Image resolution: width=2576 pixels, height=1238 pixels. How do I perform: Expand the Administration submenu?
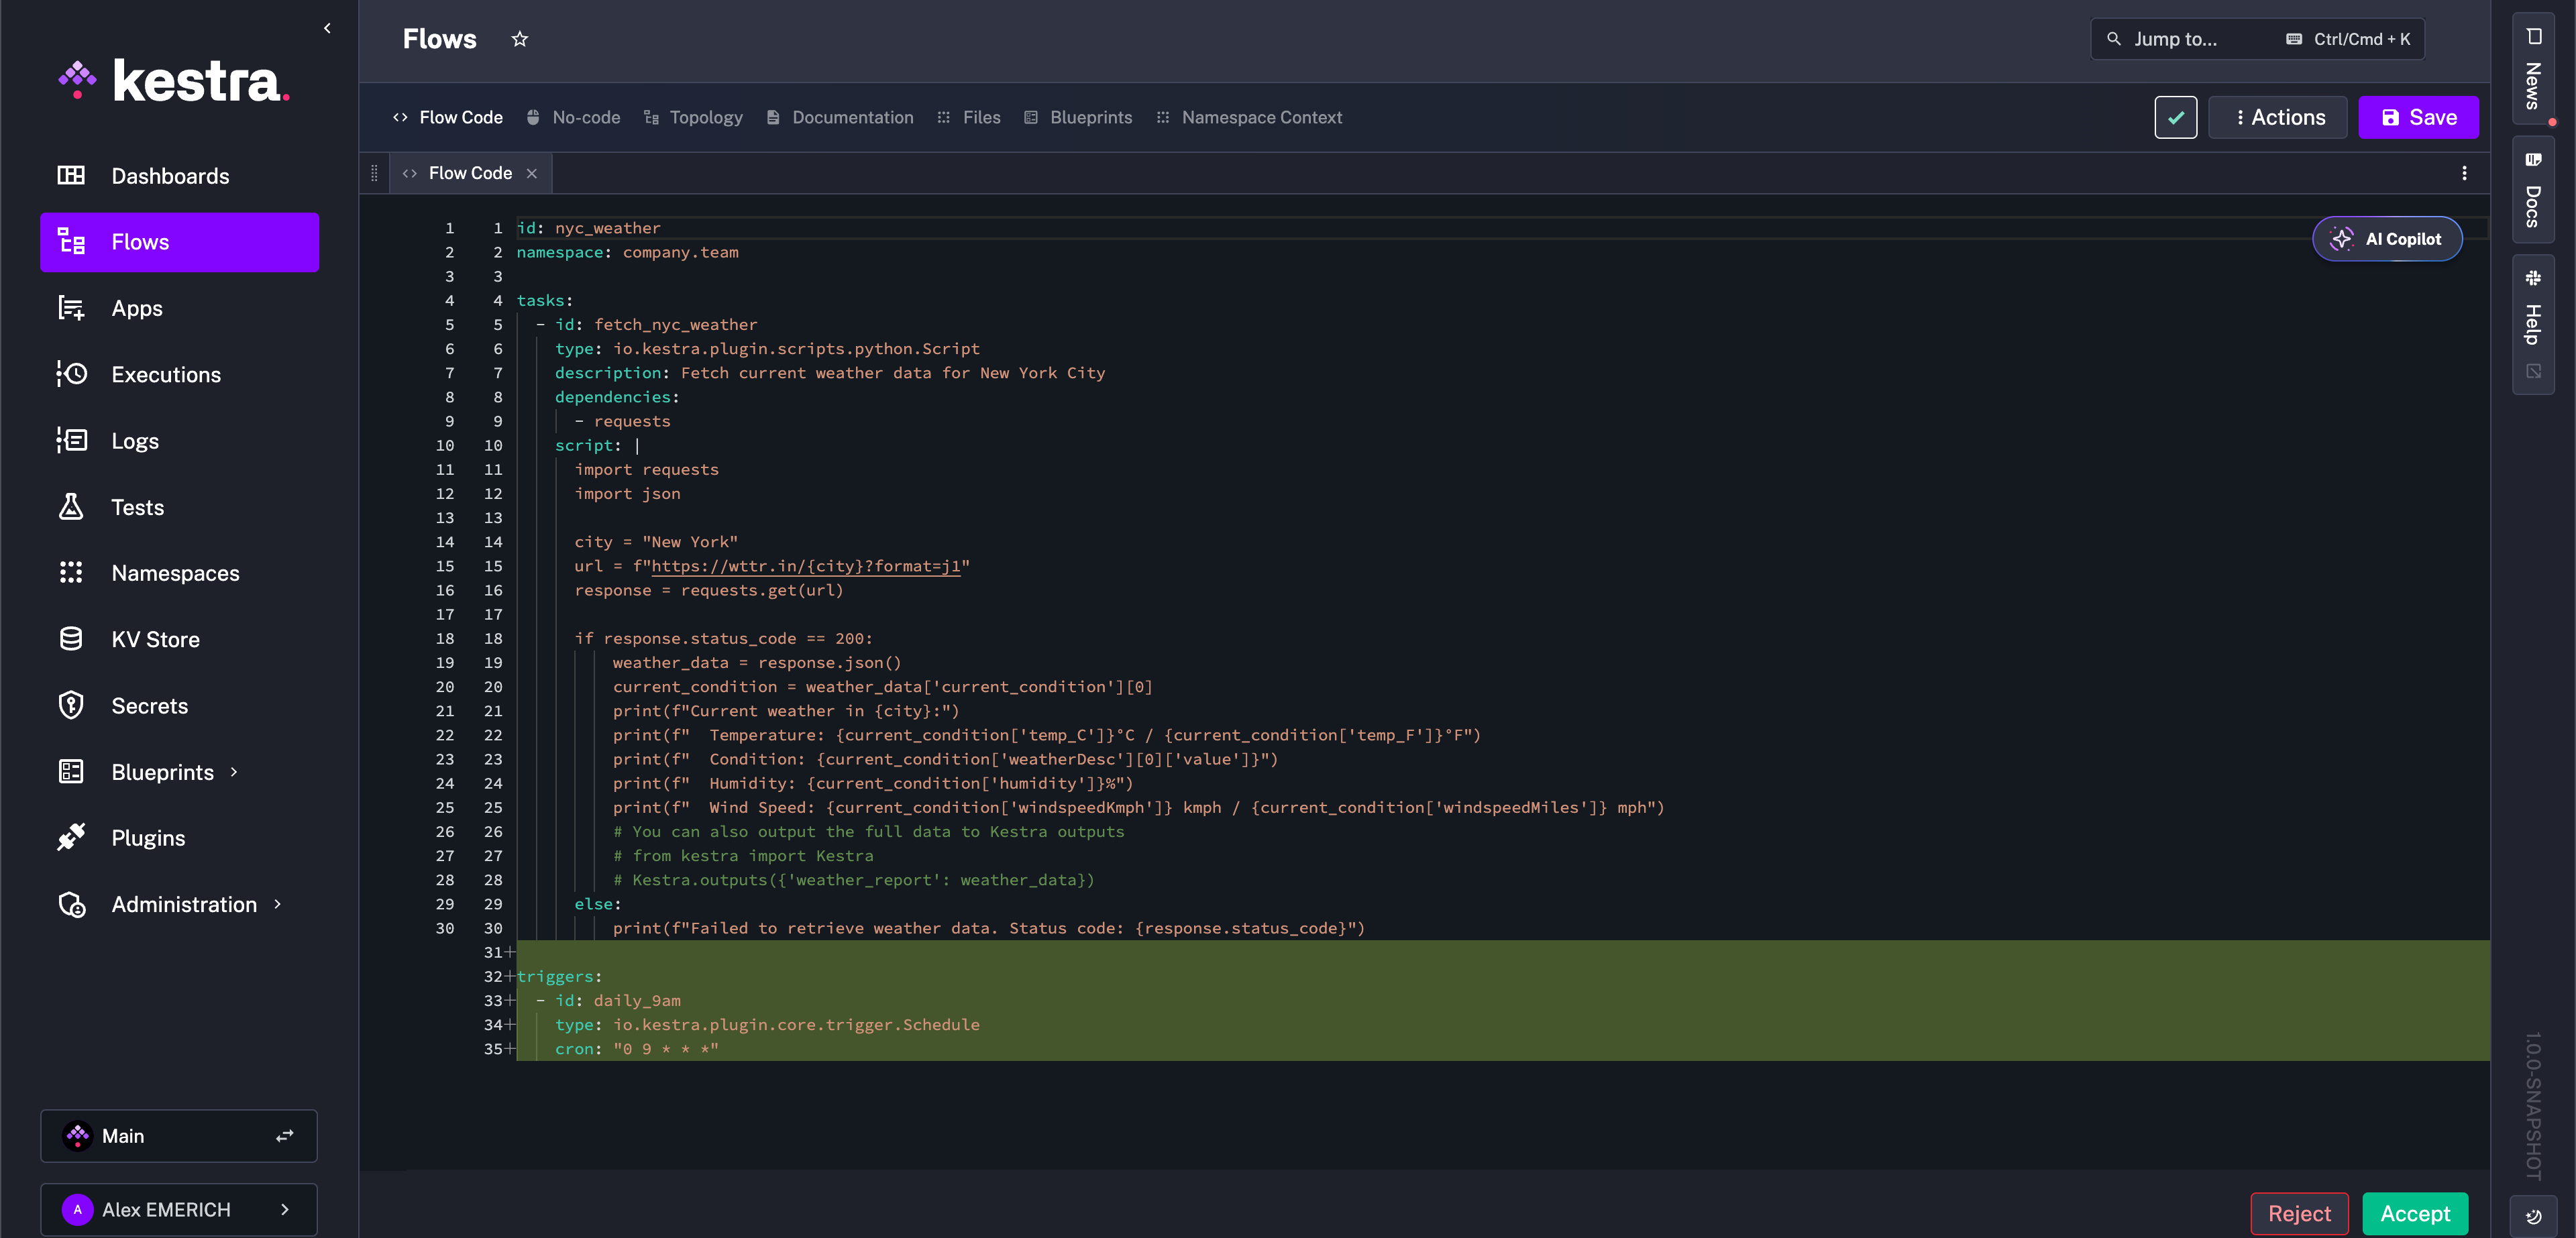277,904
